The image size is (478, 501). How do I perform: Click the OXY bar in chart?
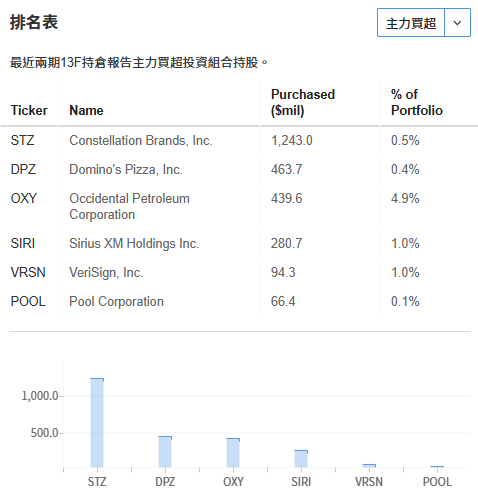[233, 453]
